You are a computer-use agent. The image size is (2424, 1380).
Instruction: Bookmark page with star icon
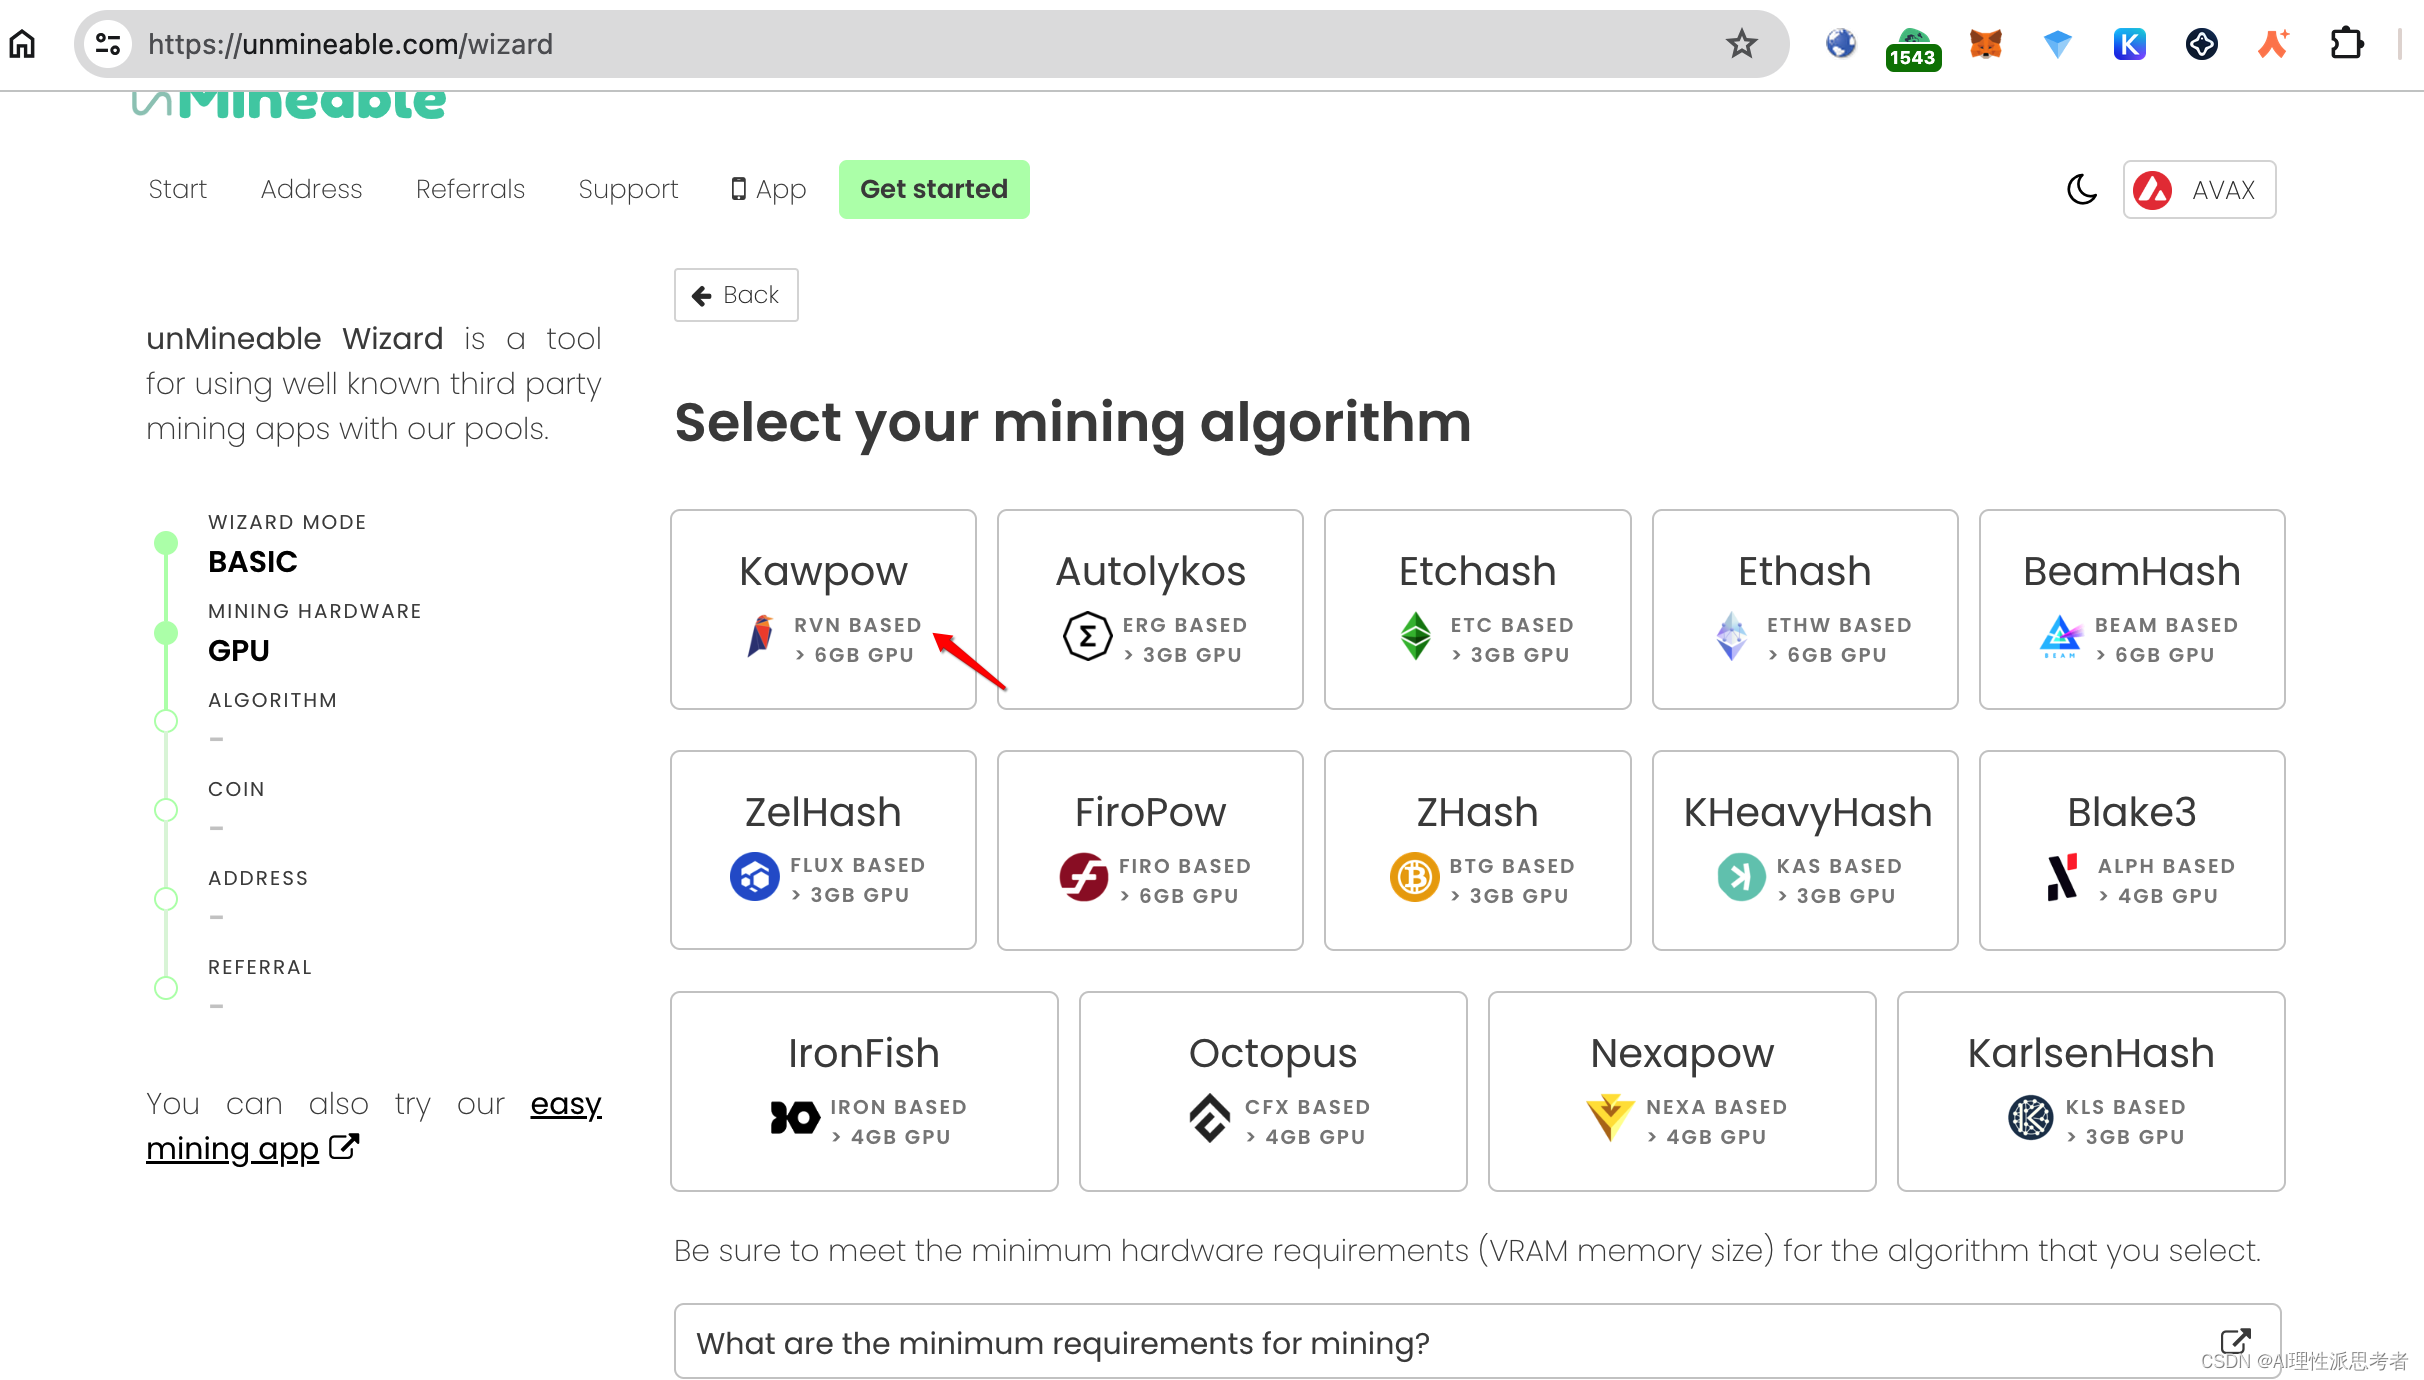click(1741, 44)
